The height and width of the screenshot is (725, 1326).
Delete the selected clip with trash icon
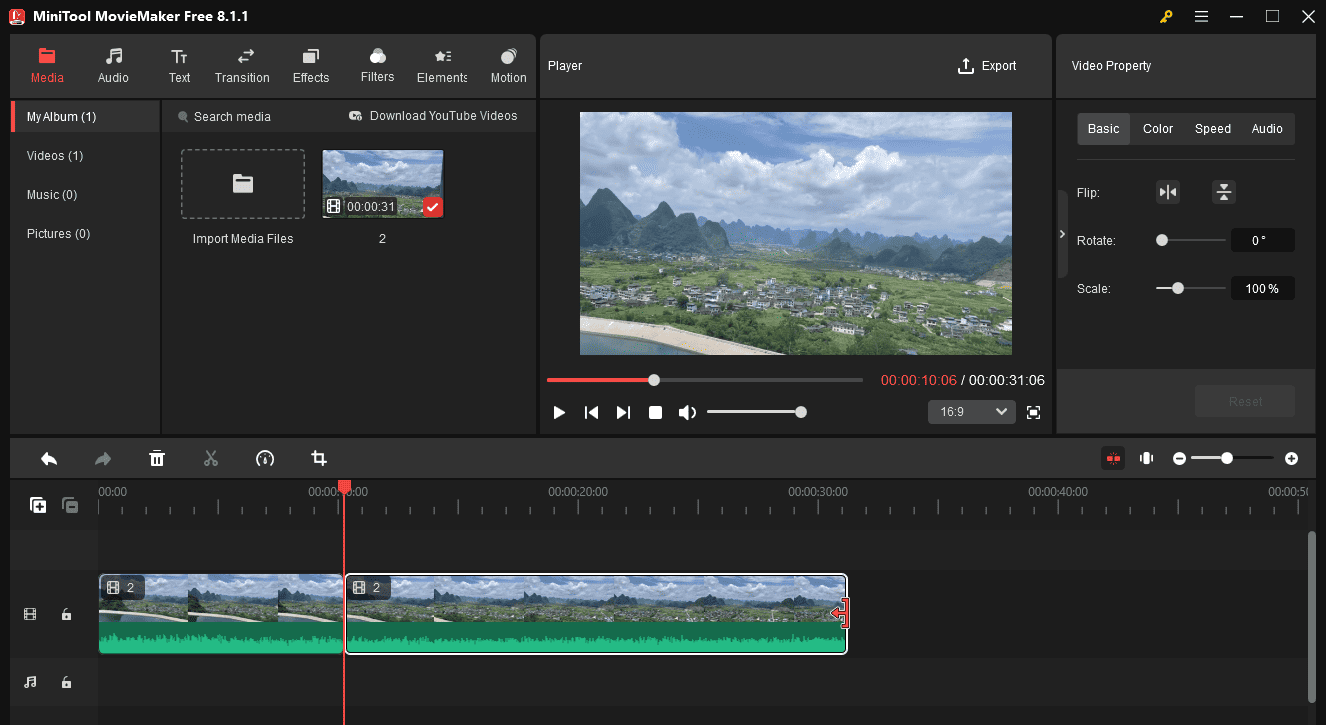157,459
